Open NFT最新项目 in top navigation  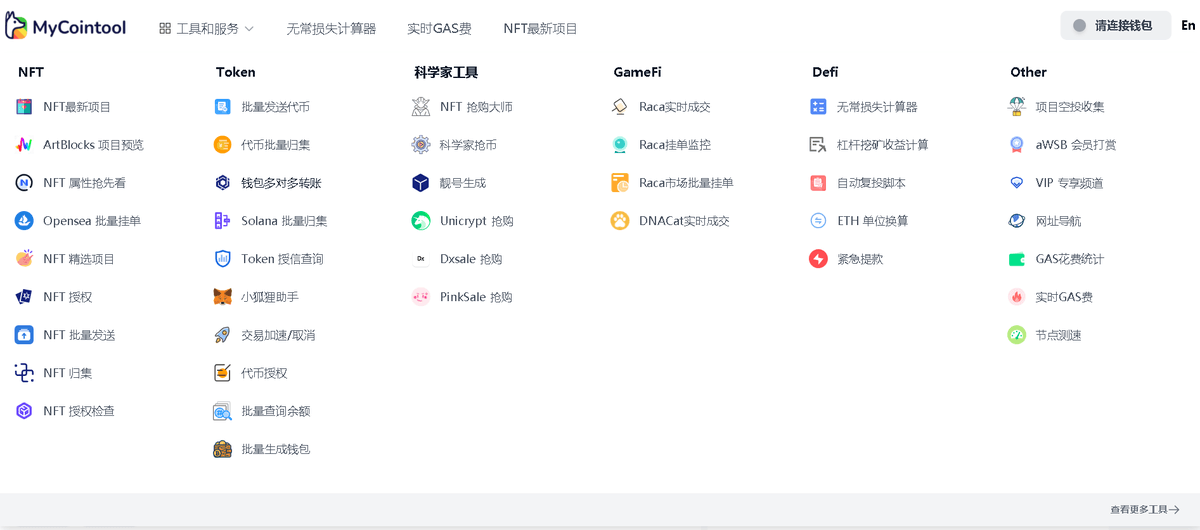tap(540, 29)
